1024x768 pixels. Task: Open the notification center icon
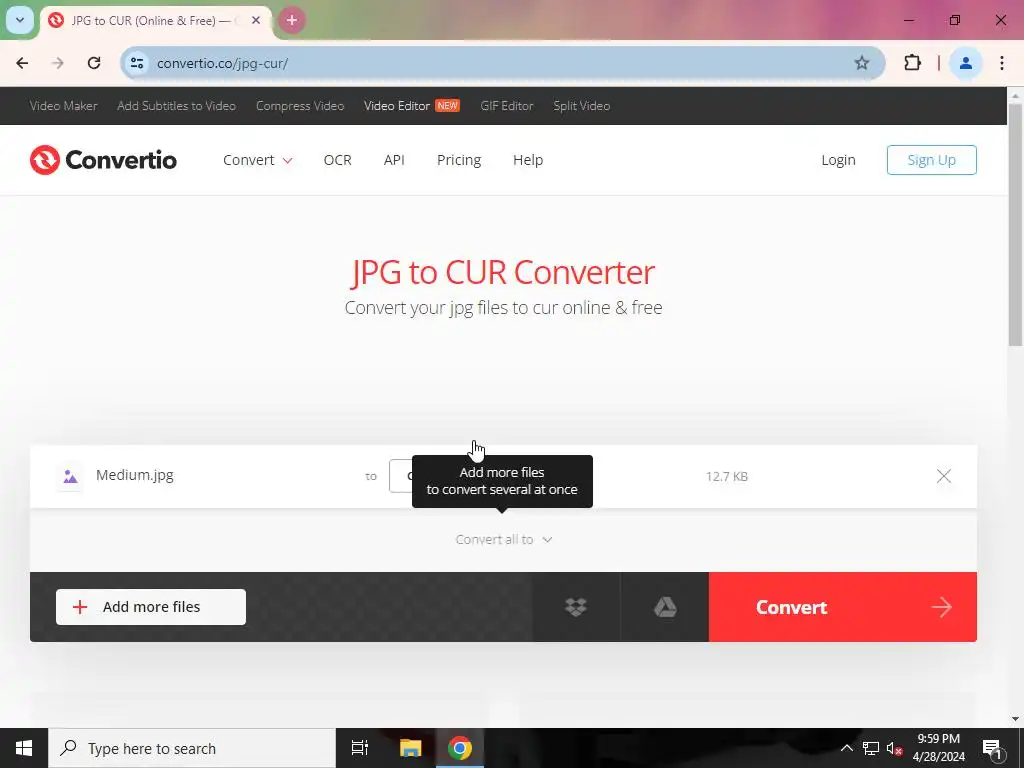[x=992, y=748]
